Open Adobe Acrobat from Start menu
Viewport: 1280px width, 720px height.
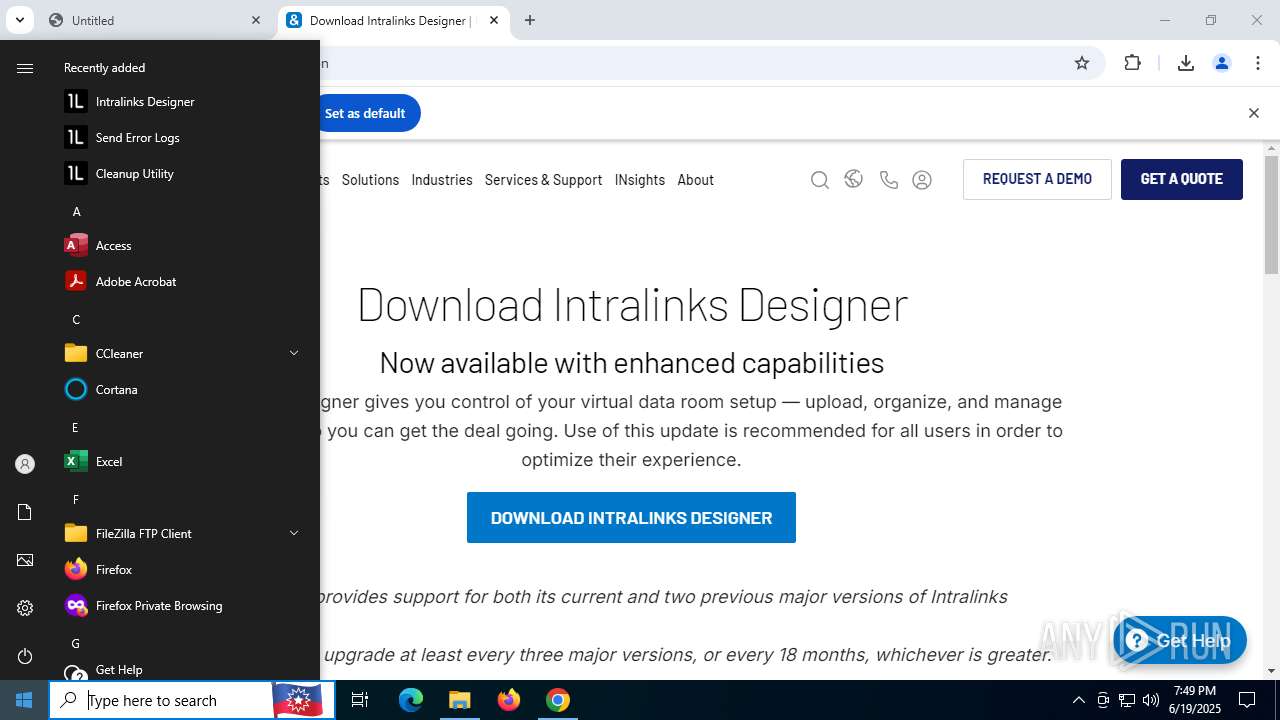(x=180, y=282)
